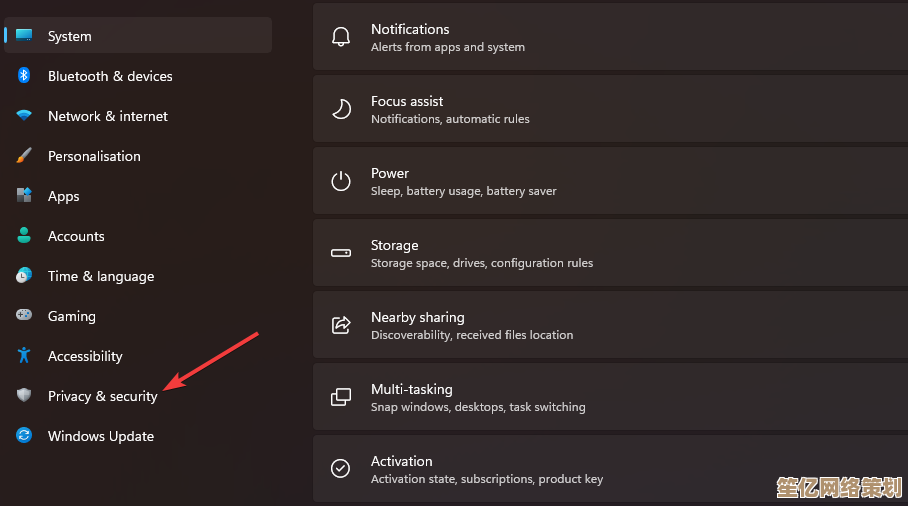Image resolution: width=908 pixels, height=506 pixels.
Task: Open Nearby sharing settings
Action: (610, 325)
